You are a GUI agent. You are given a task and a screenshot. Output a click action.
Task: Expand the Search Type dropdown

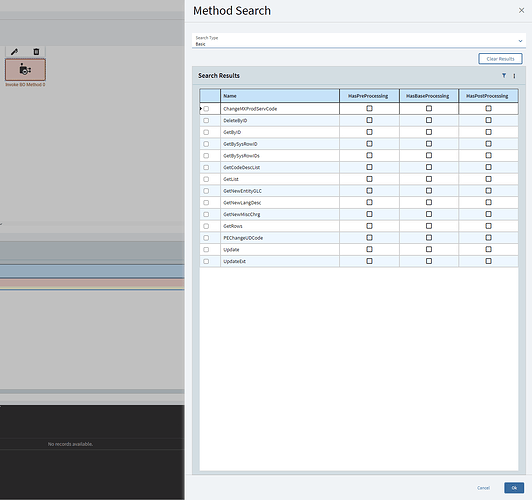pyautogui.click(x=359, y=41)
